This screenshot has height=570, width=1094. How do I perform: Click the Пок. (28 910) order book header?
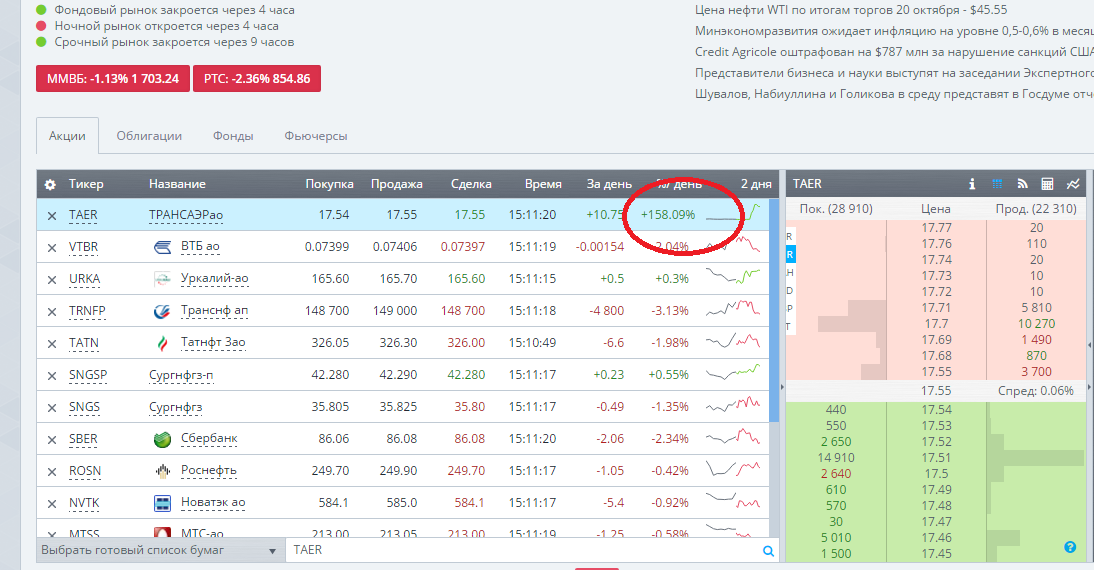point(836,209)
